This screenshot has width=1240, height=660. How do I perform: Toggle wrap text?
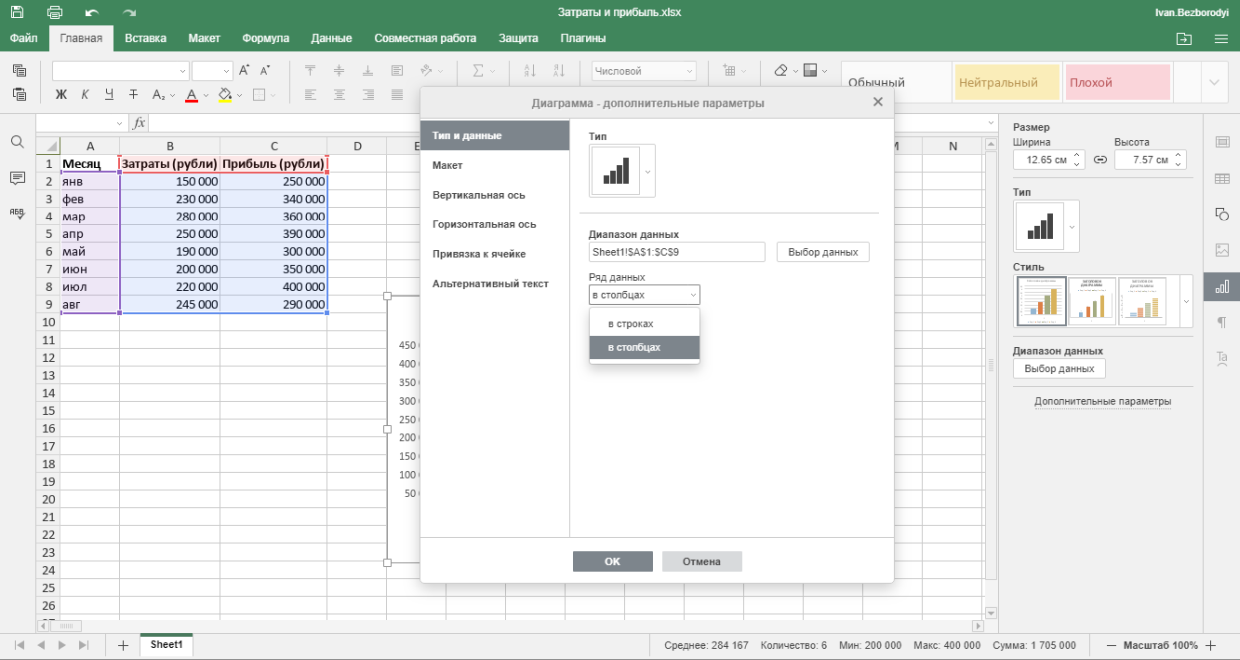pyautogui.click(x=397, y=71)
